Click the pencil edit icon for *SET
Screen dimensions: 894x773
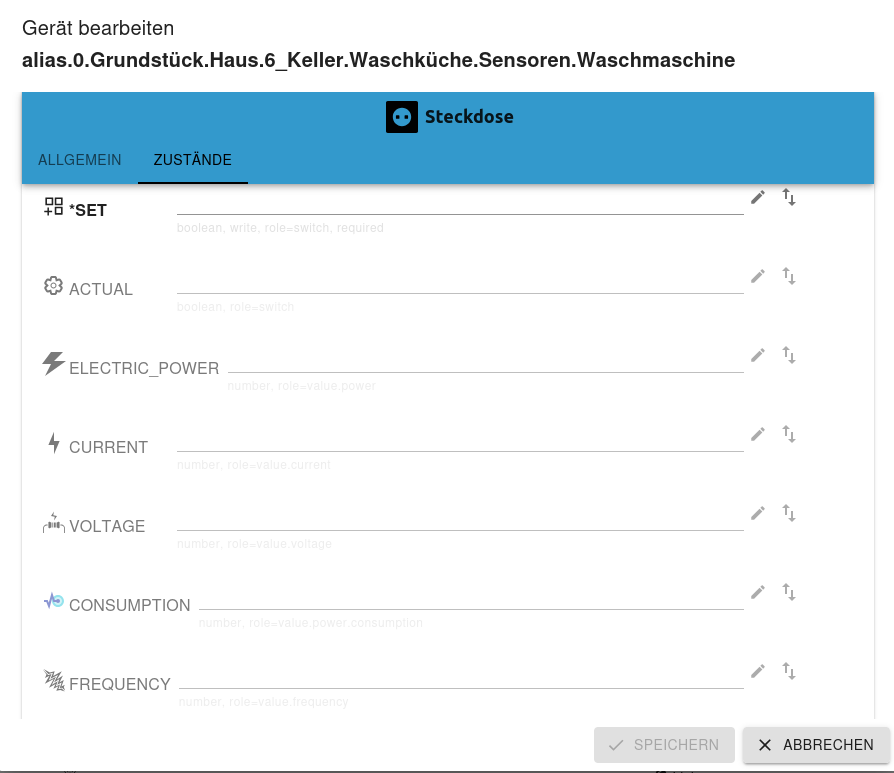(x=758, y=197)
